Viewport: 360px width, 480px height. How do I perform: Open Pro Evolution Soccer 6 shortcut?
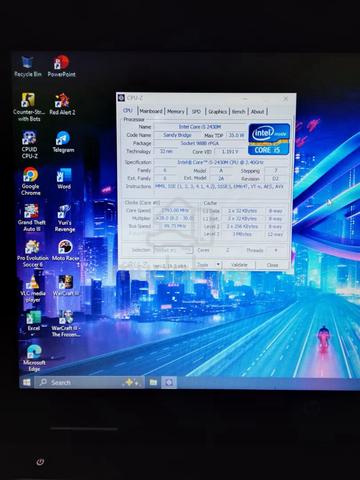click(x=32, y=254)
